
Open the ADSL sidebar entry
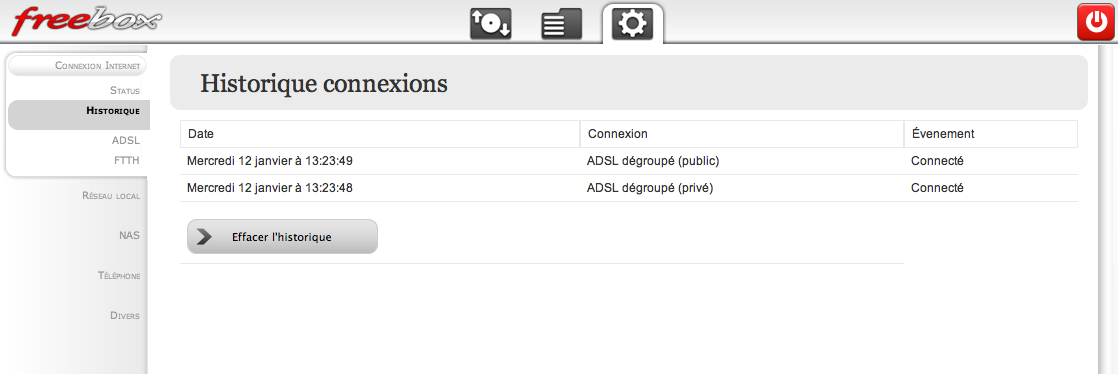click(x=125, y=141)
